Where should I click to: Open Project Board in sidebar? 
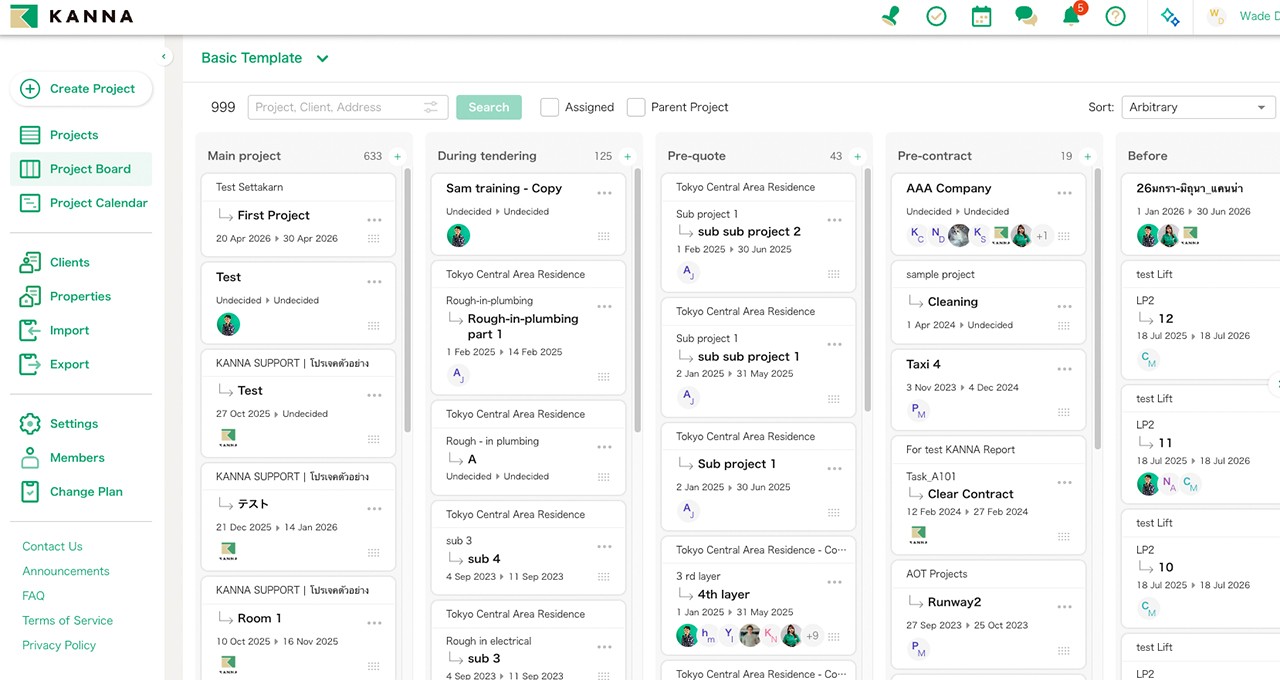(81, 169)
